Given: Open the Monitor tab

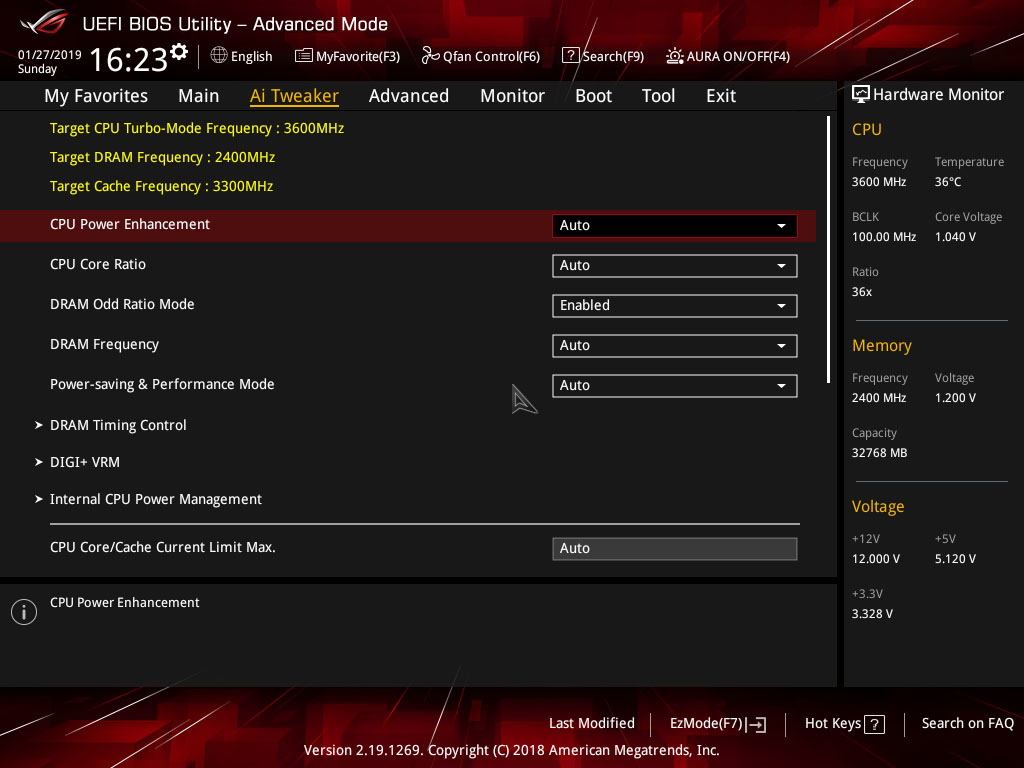Looking at the screenshot, I should [513, 96].
